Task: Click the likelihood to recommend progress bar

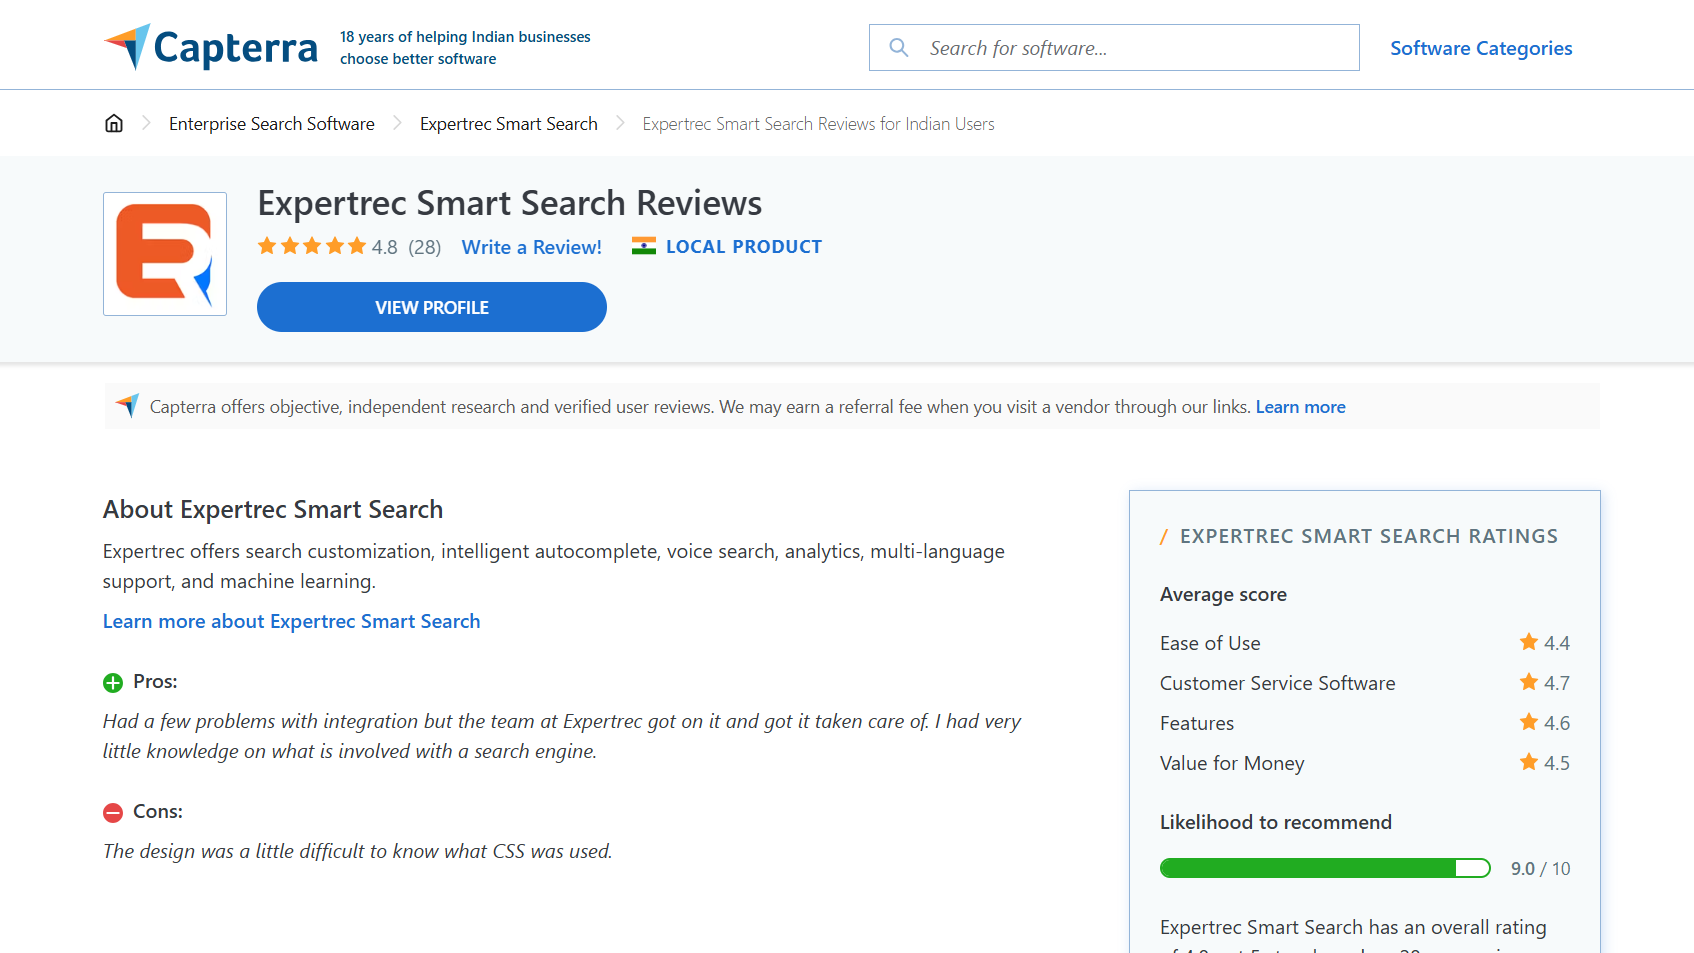Action: coord(1324,868)
